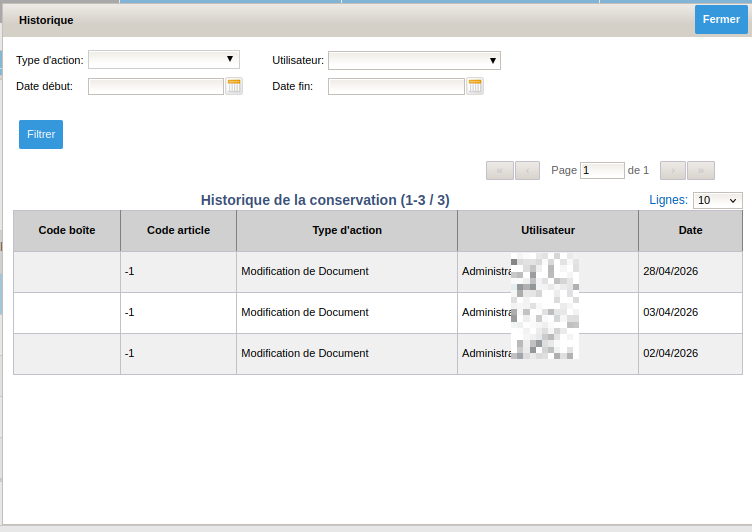The image size is (752, 532).
Task: Click the Historique de la conservation title
Action: [x=325, y=200]
